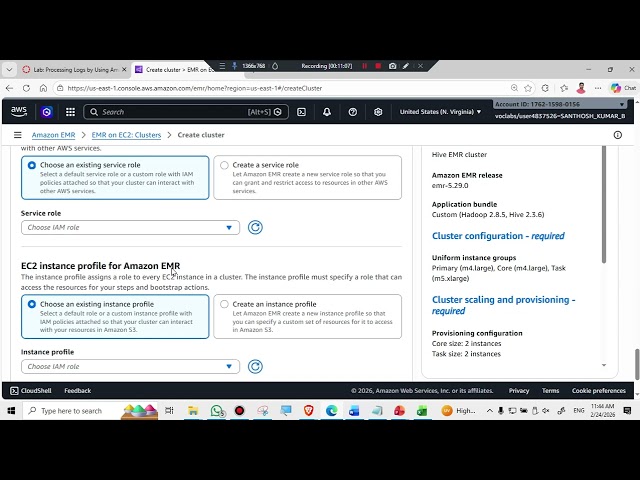Refresh the Instance profile list
Viewport: 640px width, 480px height.
[x=255, y=367]
